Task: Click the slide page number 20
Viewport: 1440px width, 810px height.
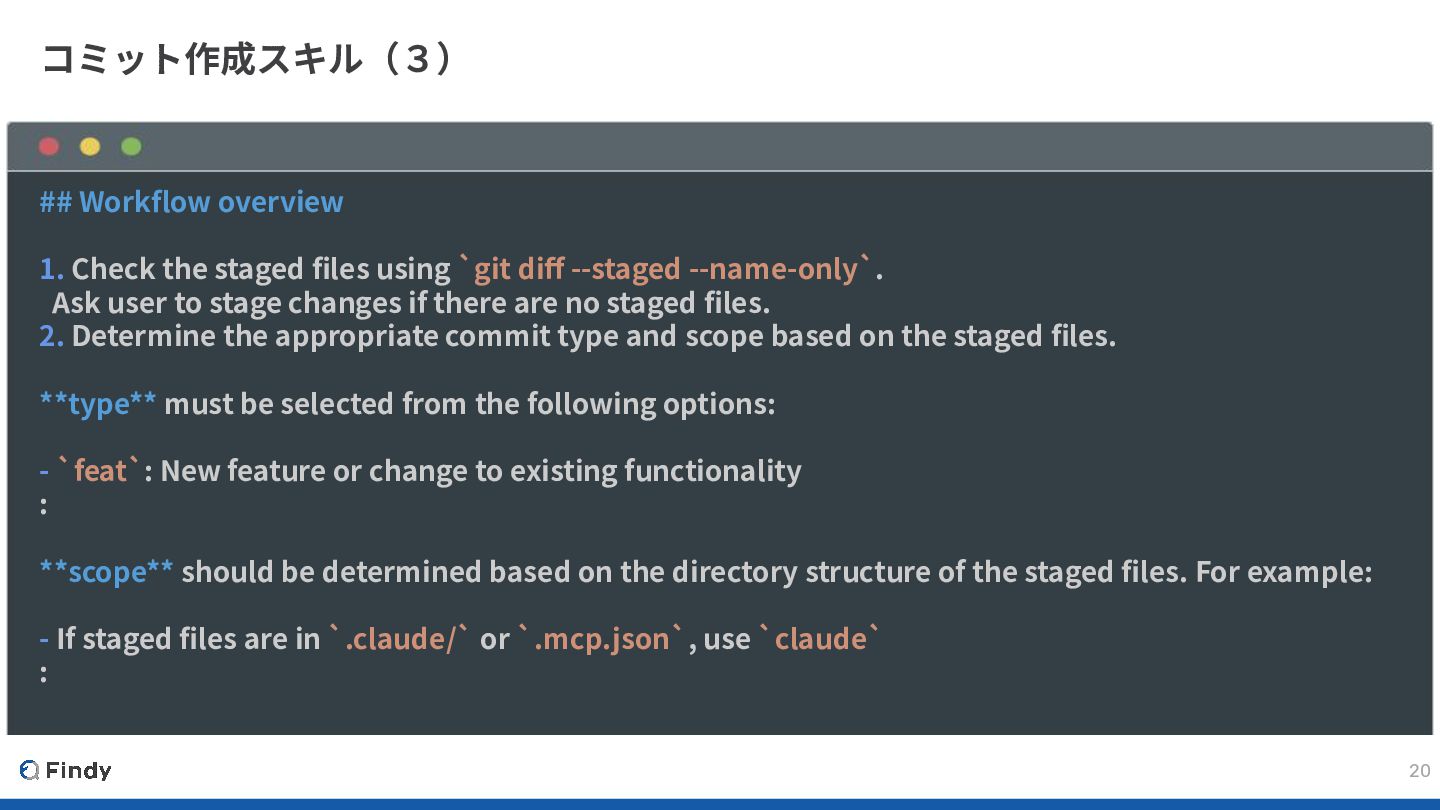Action: 1419,770
